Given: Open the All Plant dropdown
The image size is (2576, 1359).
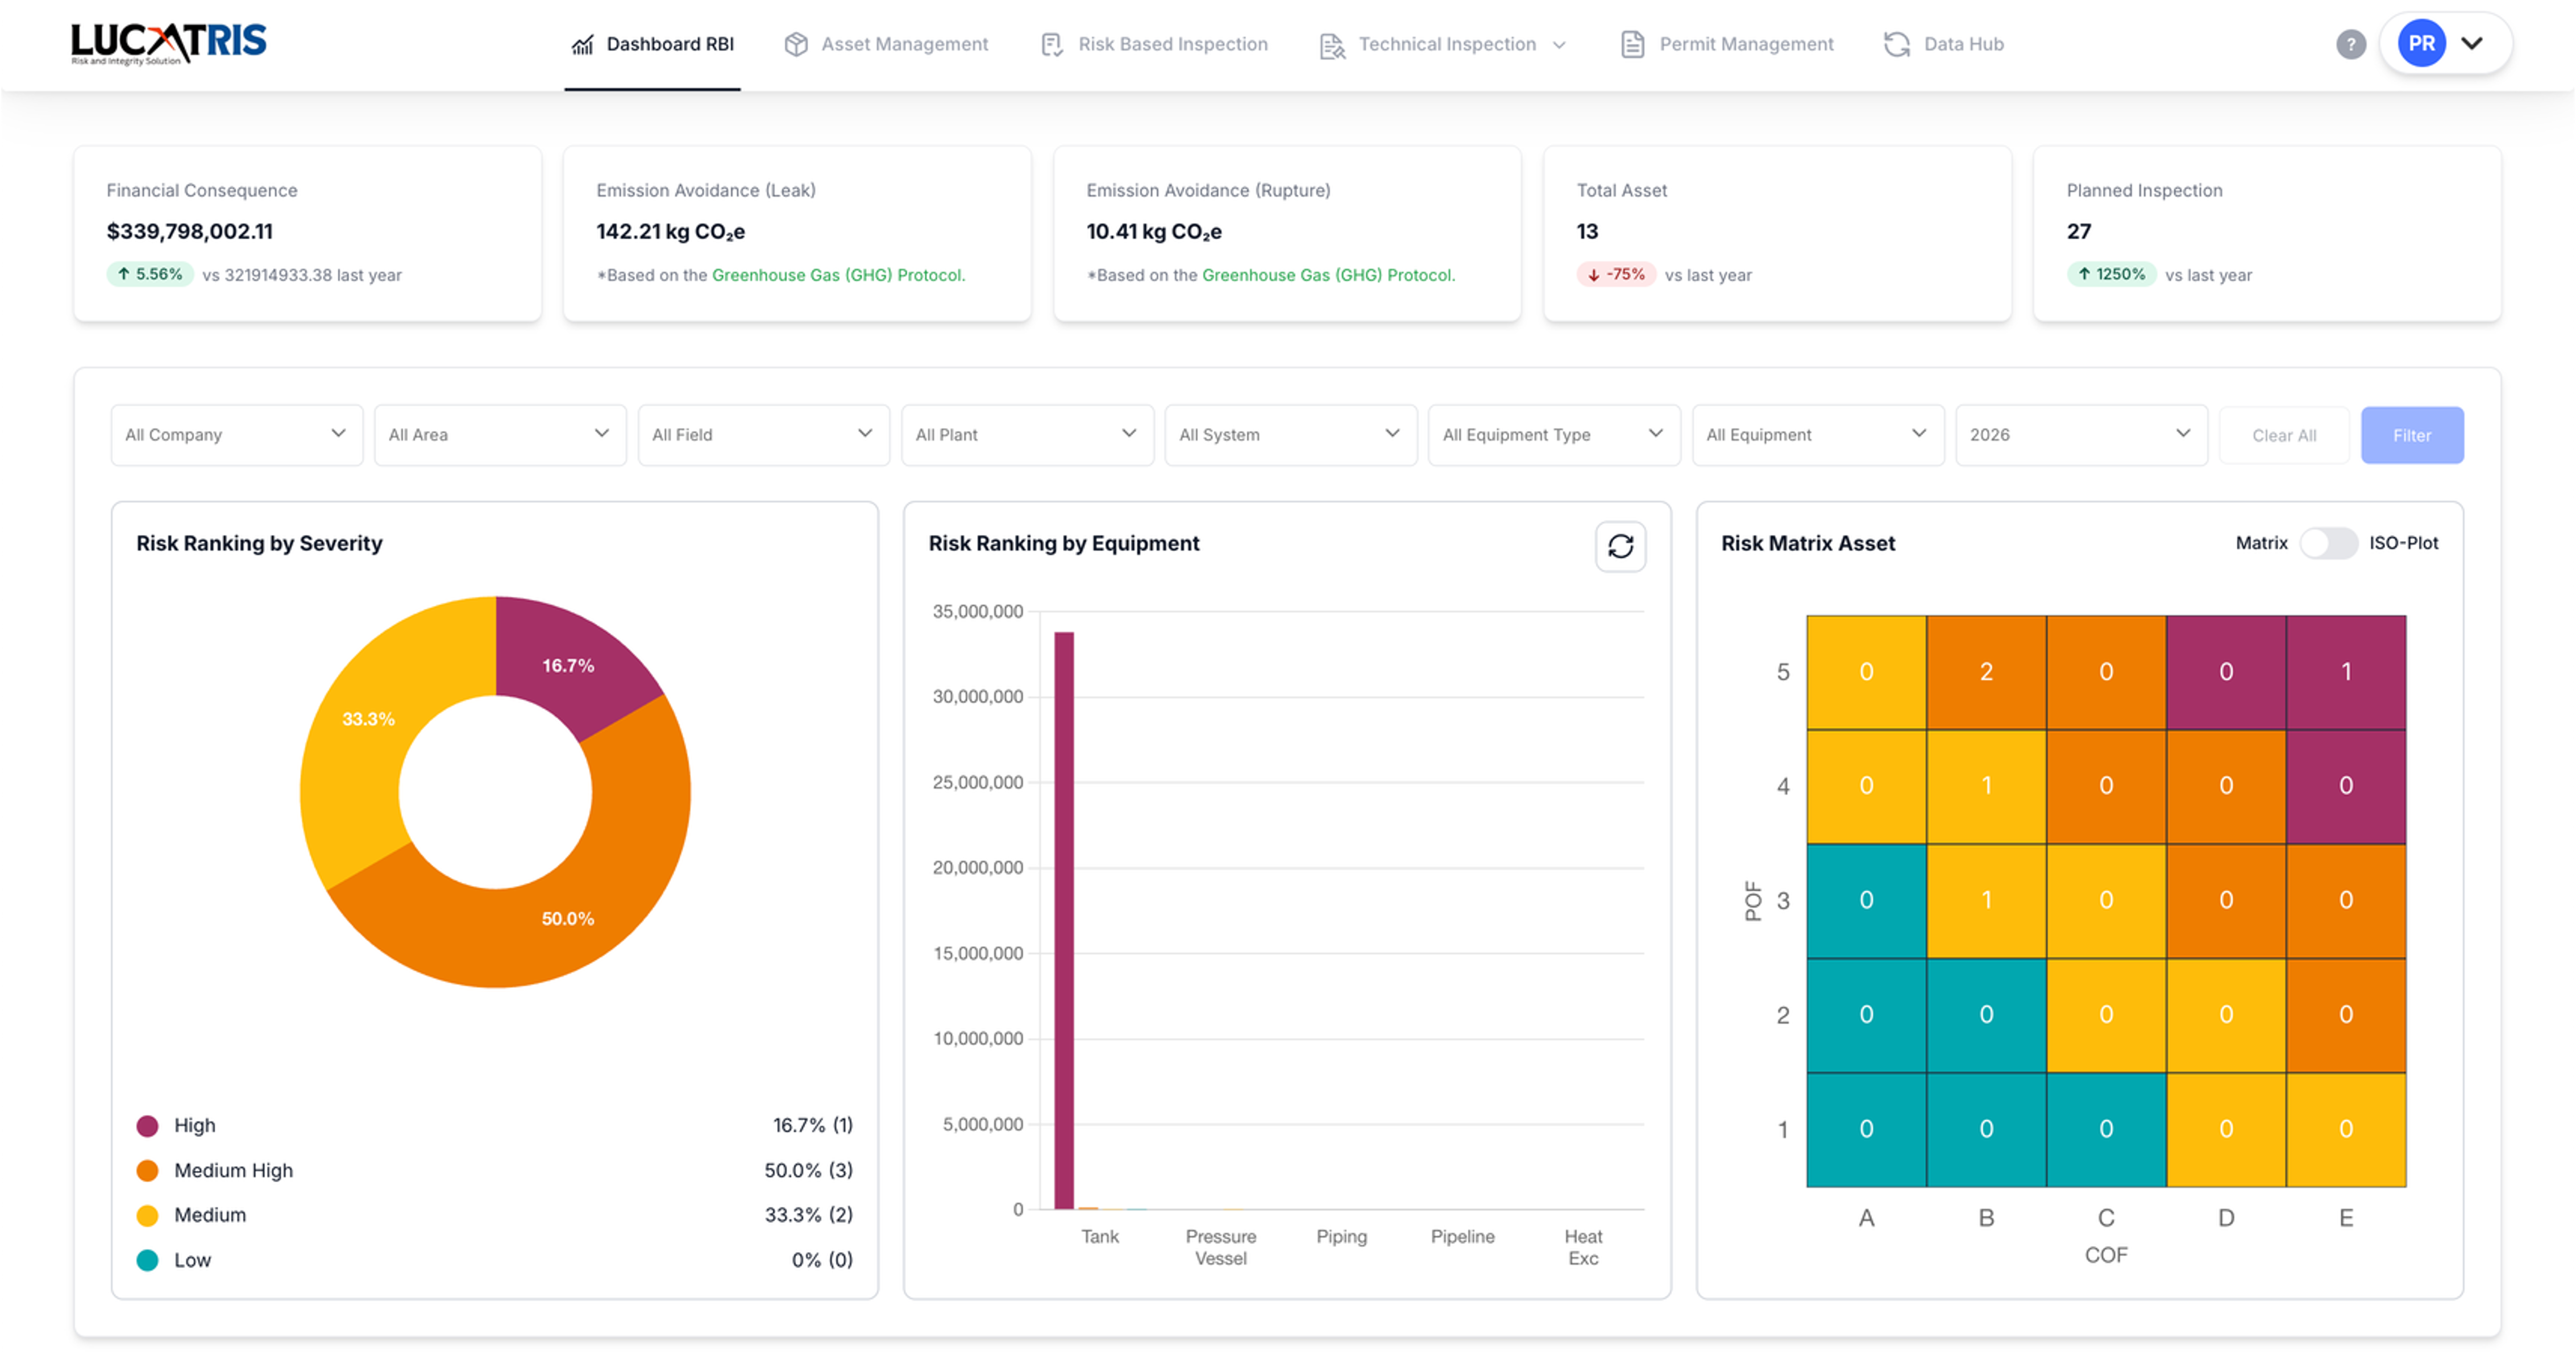Looking at the screenshot, I should pyautogui.click(x=1027, y=435).
